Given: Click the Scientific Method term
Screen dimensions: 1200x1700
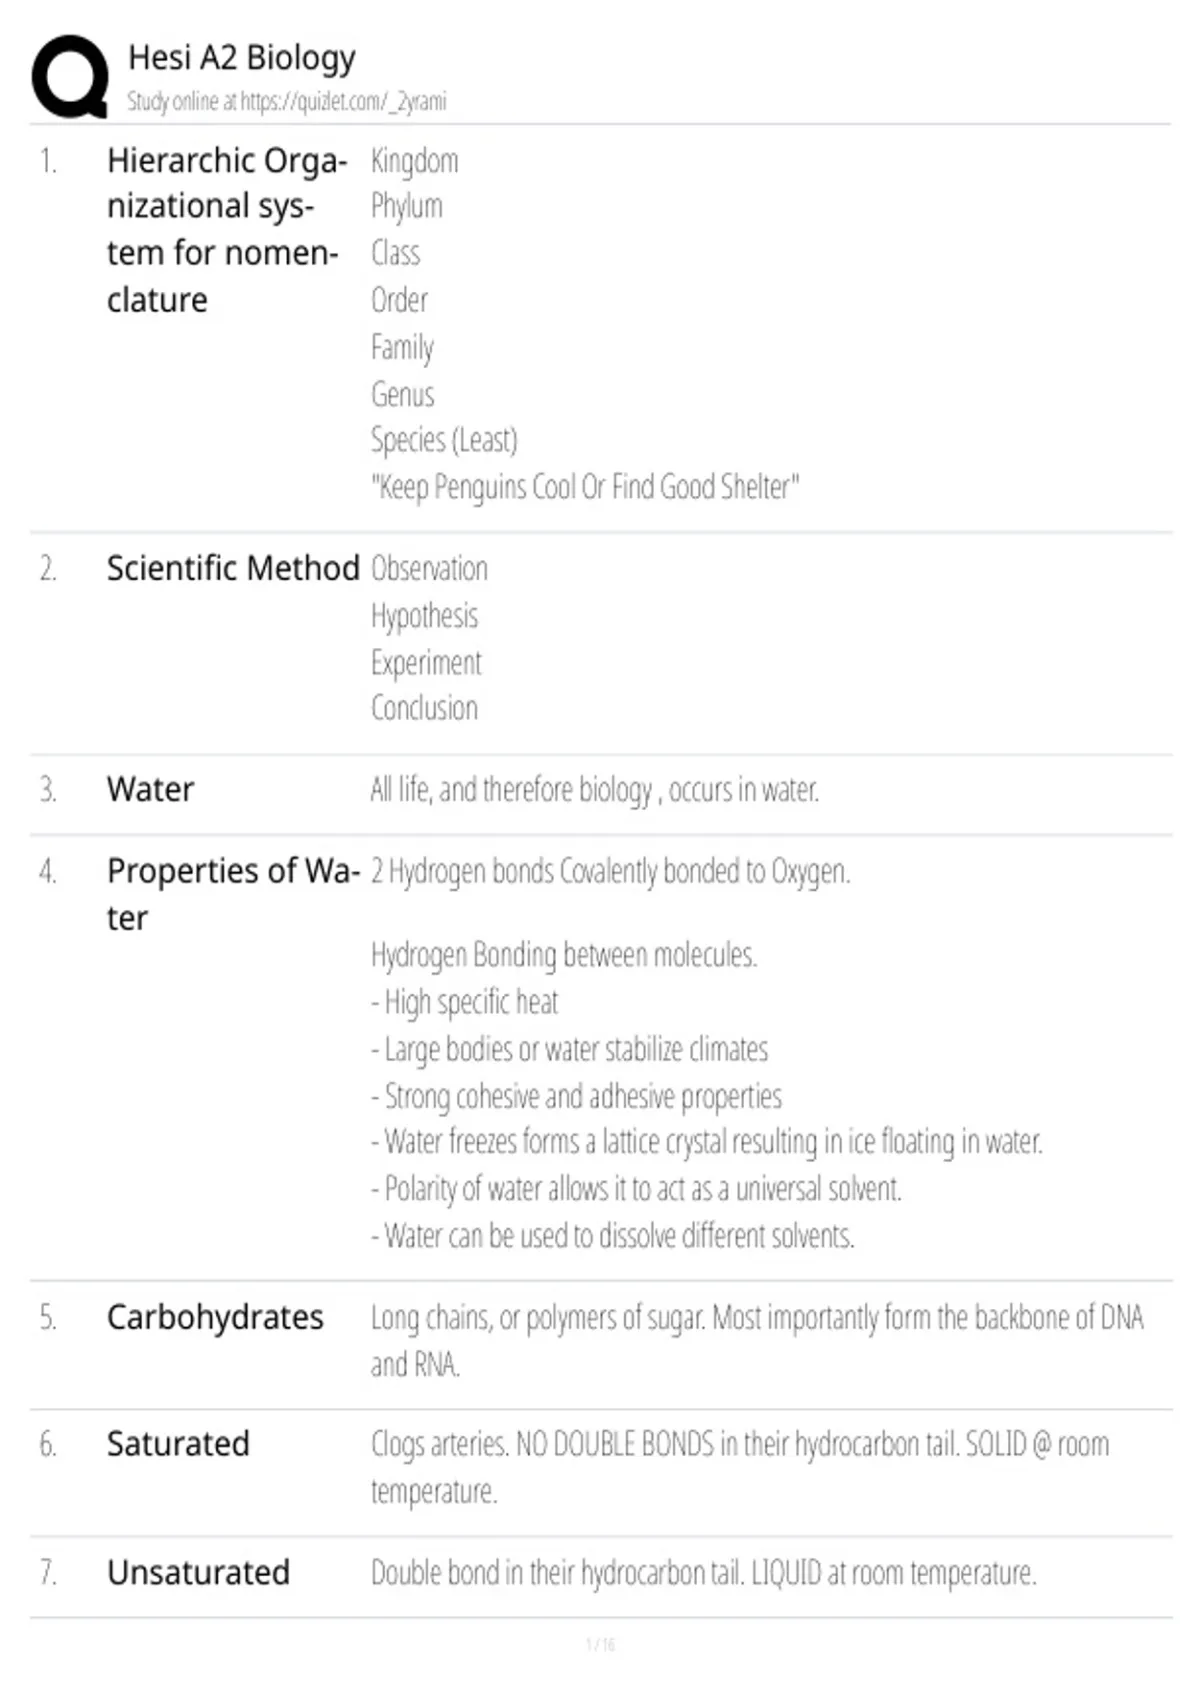Looking at the screenshot, I should point(233,568).
